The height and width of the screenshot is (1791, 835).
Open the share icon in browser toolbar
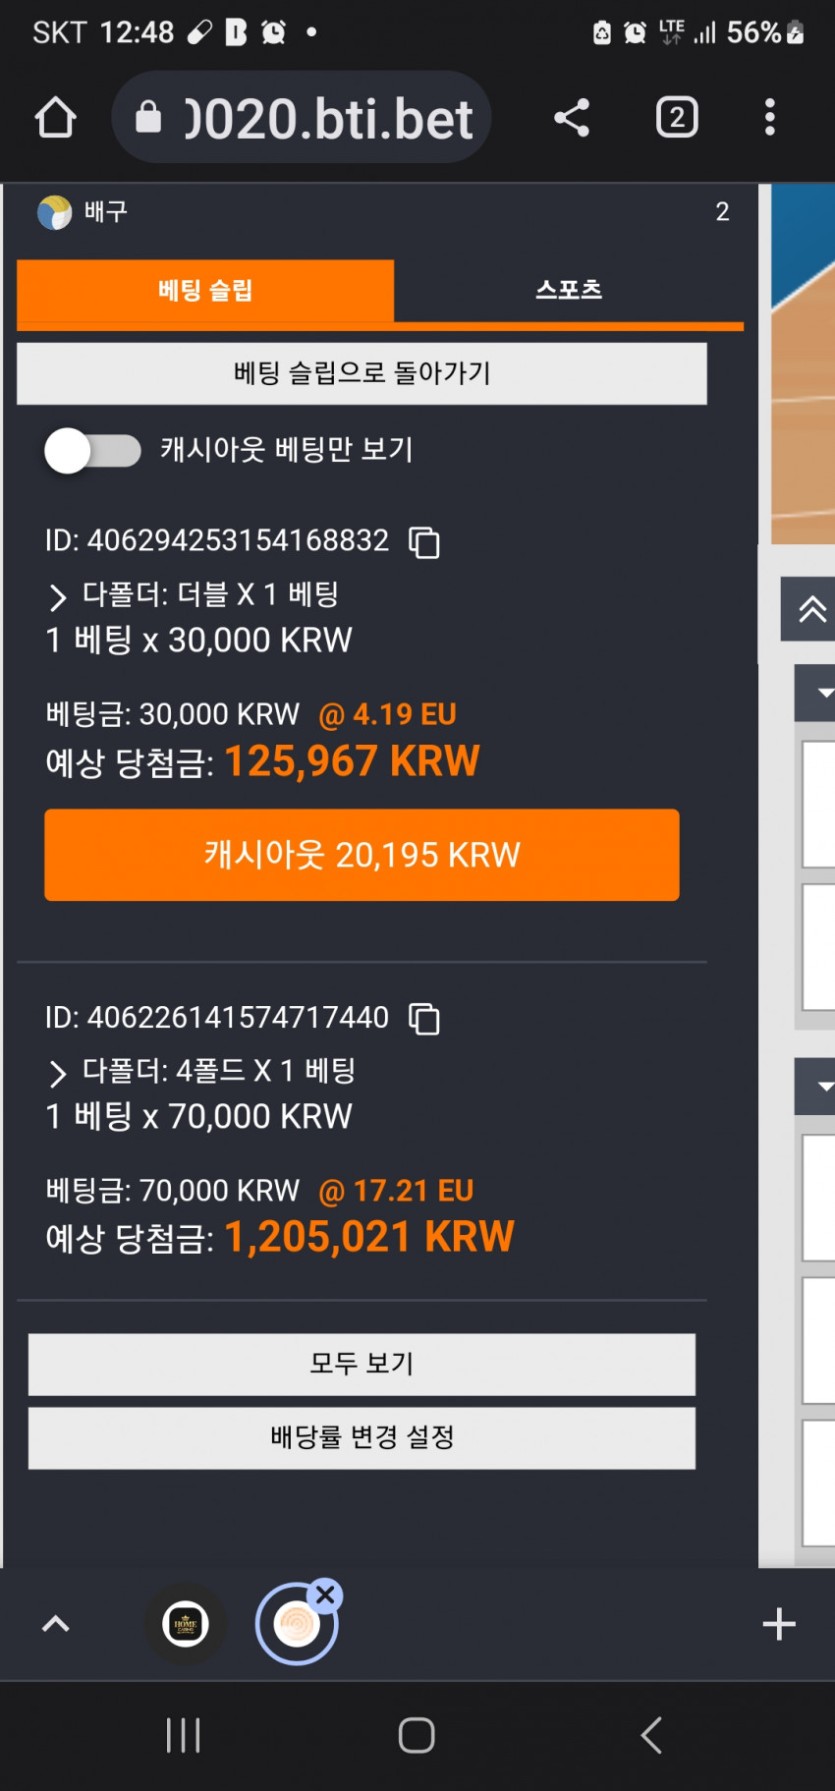pyautogui.click(x=572, y=118)
